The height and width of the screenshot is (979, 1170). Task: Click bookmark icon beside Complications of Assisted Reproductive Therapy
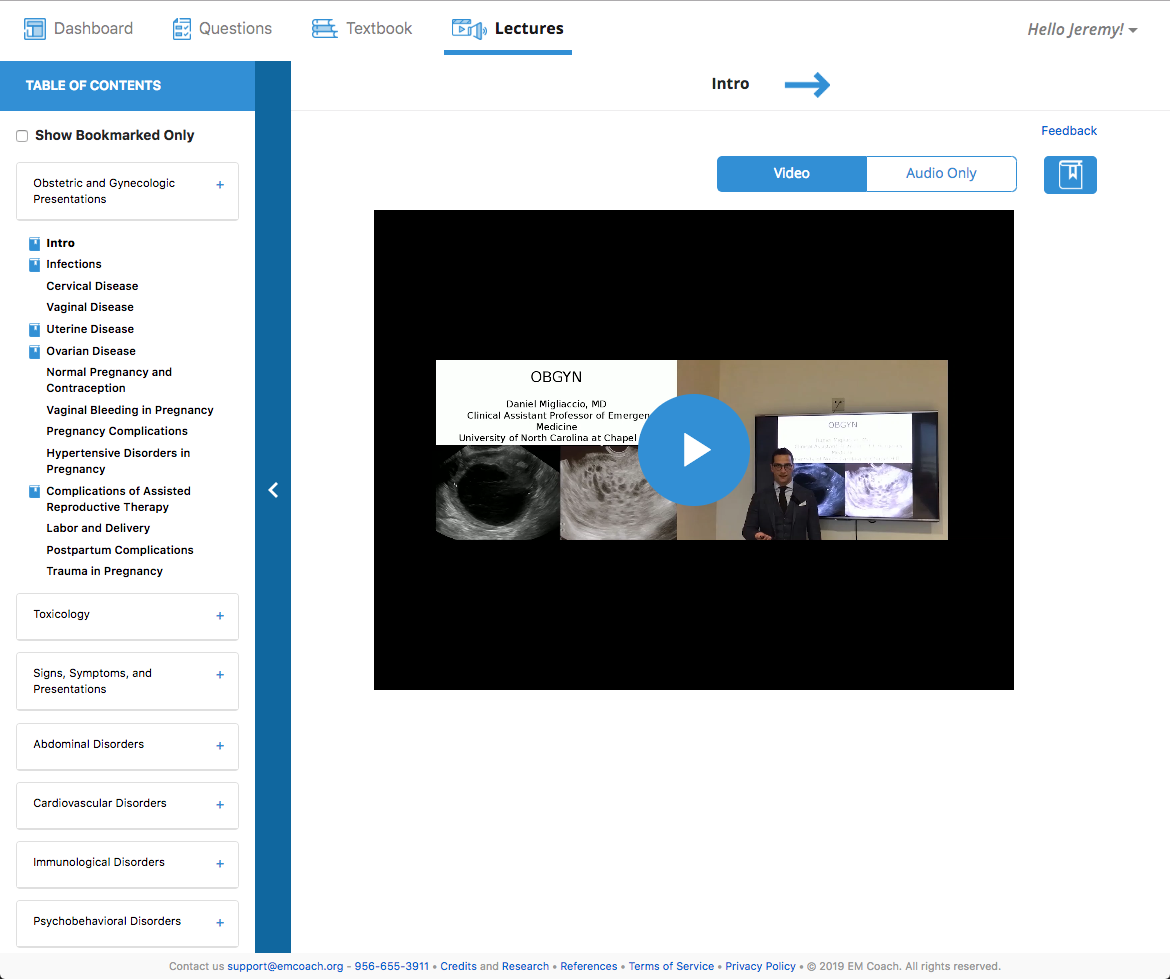pyautogui.click(x=35, y=491)
